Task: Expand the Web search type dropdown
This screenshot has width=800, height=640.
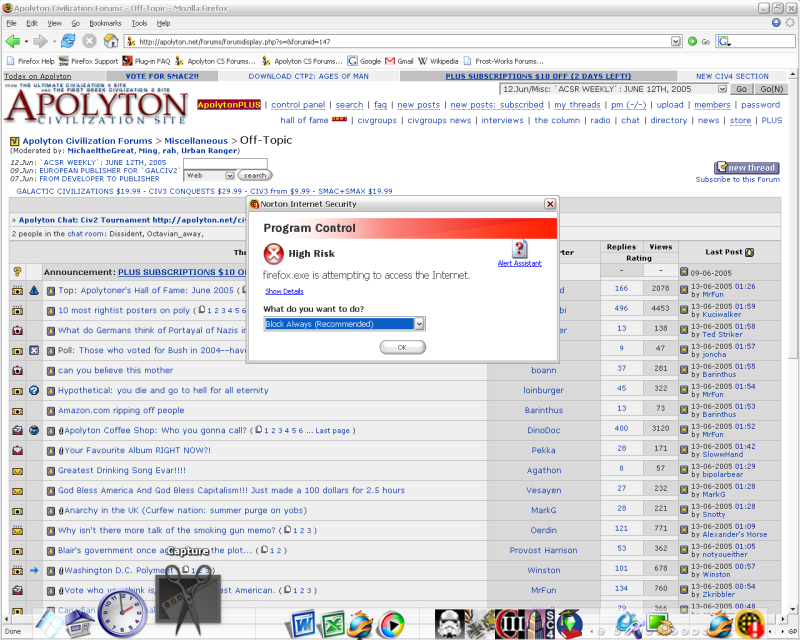Action: 229,175
